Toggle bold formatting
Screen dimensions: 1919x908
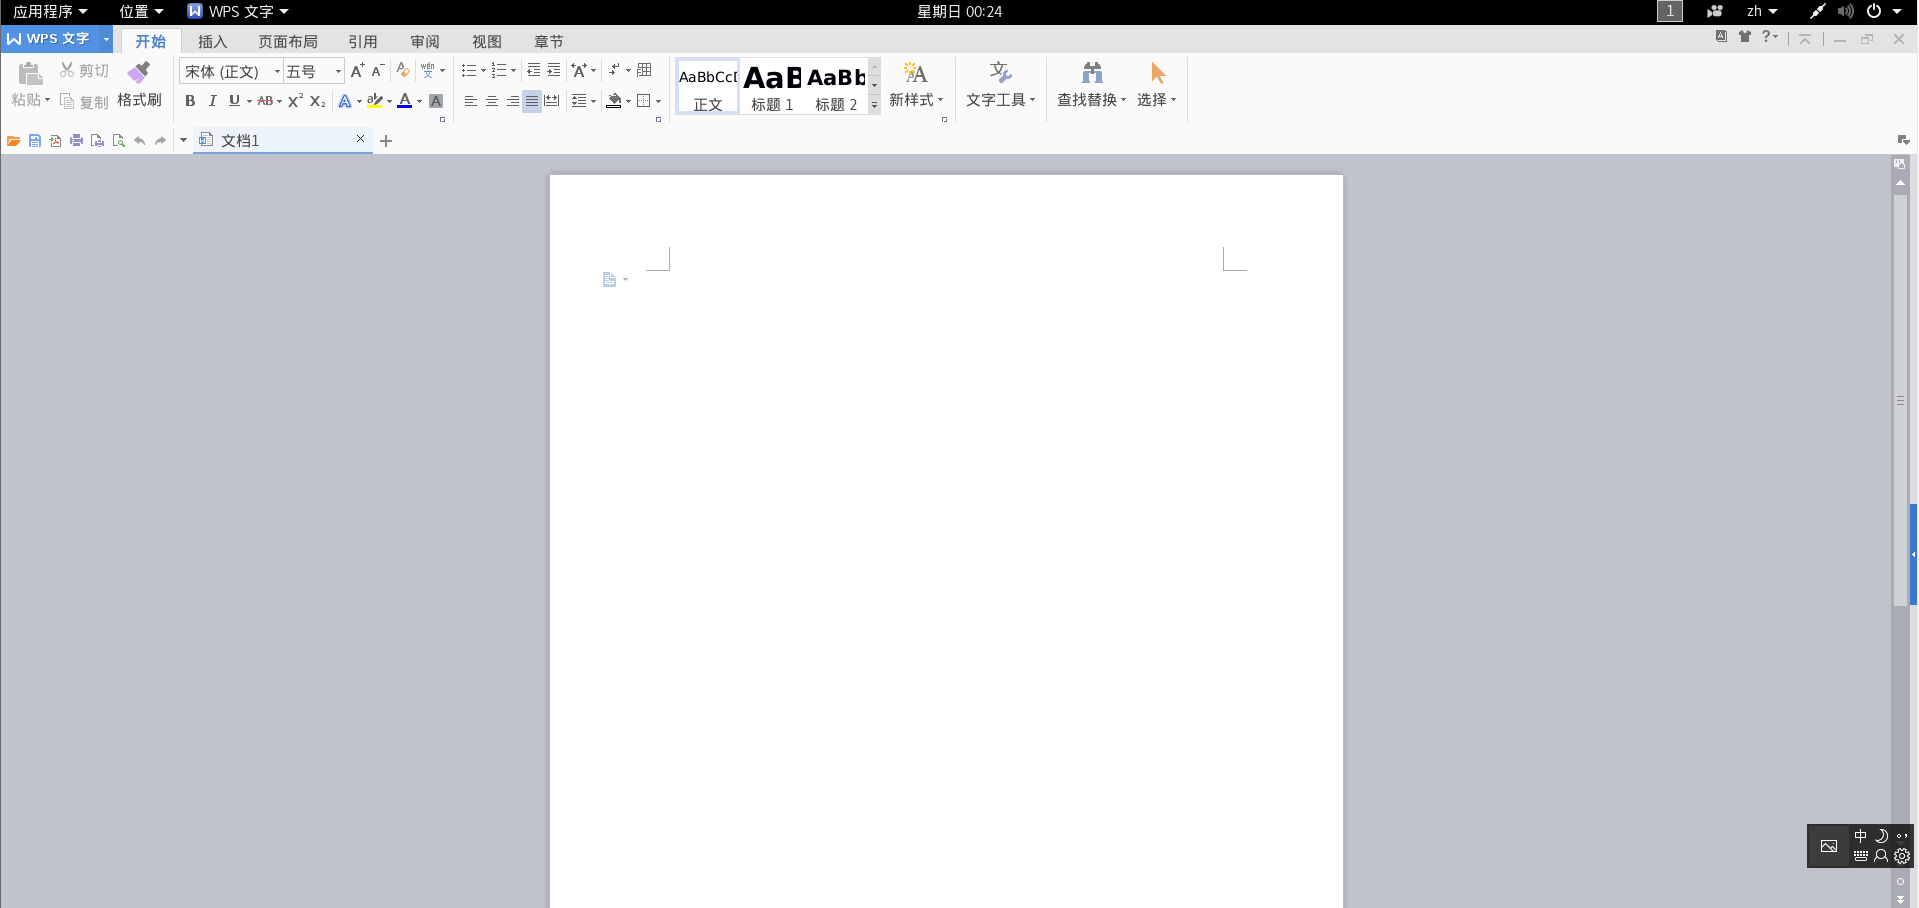(190, 101)
